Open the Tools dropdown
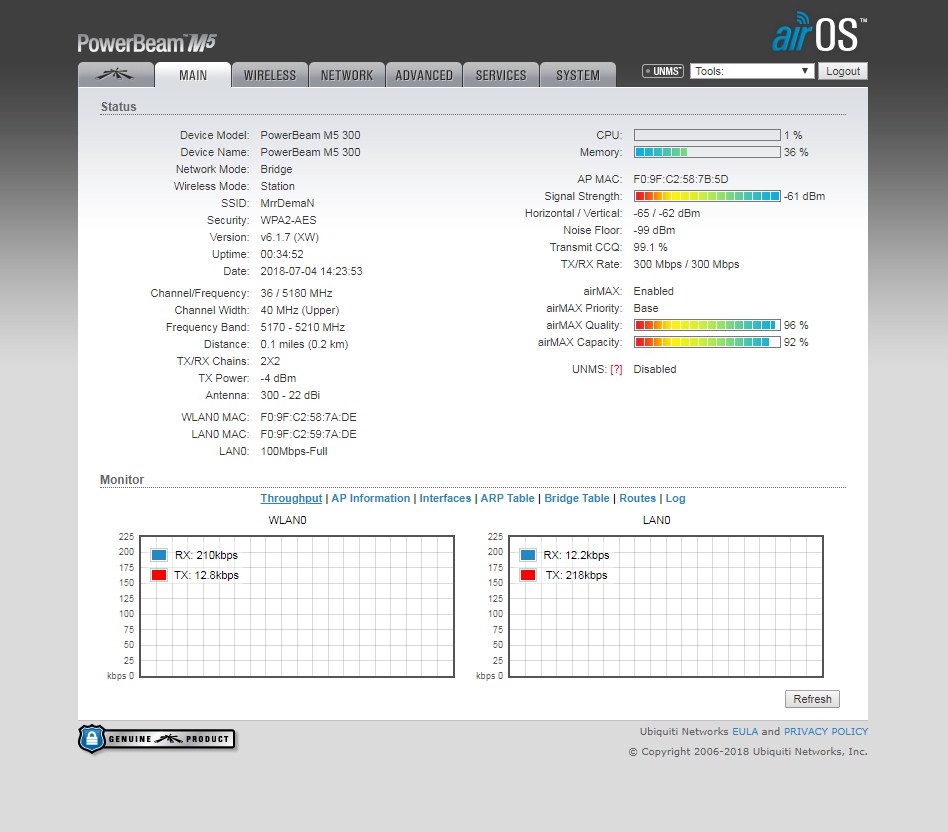Screen dimensions: 948x832 pyautogui.click(x=752, y=71)
